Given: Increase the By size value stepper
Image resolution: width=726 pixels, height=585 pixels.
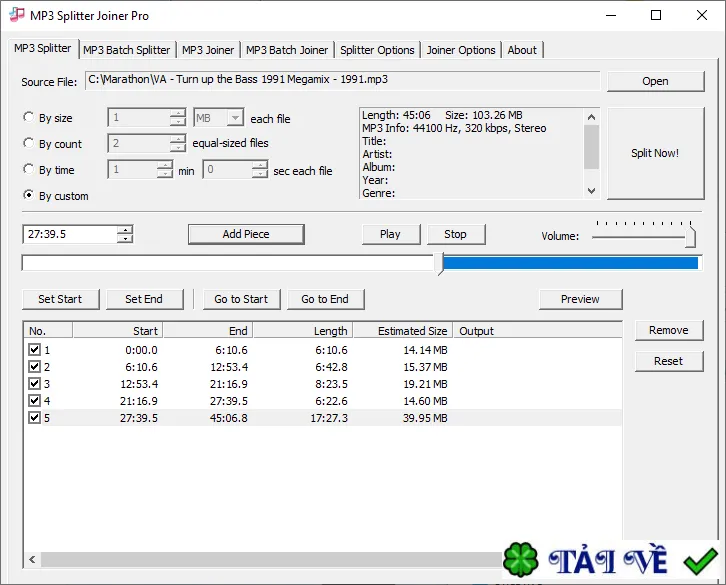Looking at the screenshot, I should coord(178,113).
